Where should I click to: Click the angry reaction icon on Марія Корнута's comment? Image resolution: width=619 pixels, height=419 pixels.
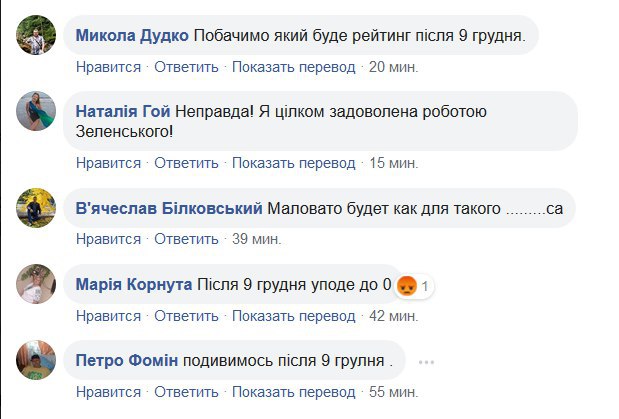pyautogui.click(x=407, y=286)
